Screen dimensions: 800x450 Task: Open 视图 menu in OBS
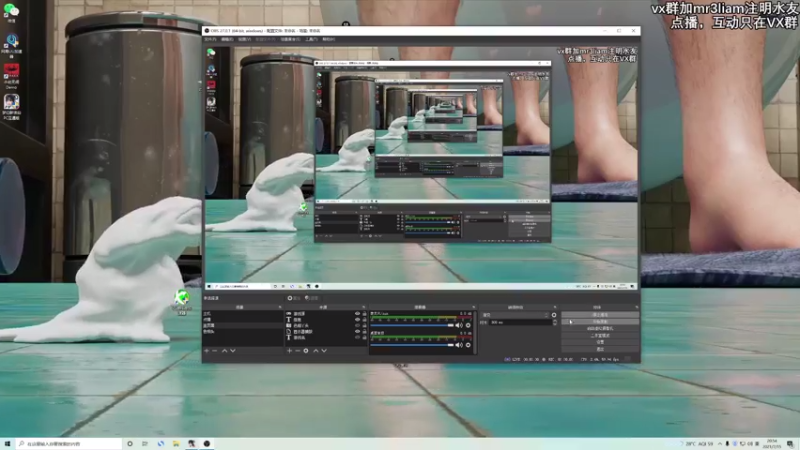(244, 39)
